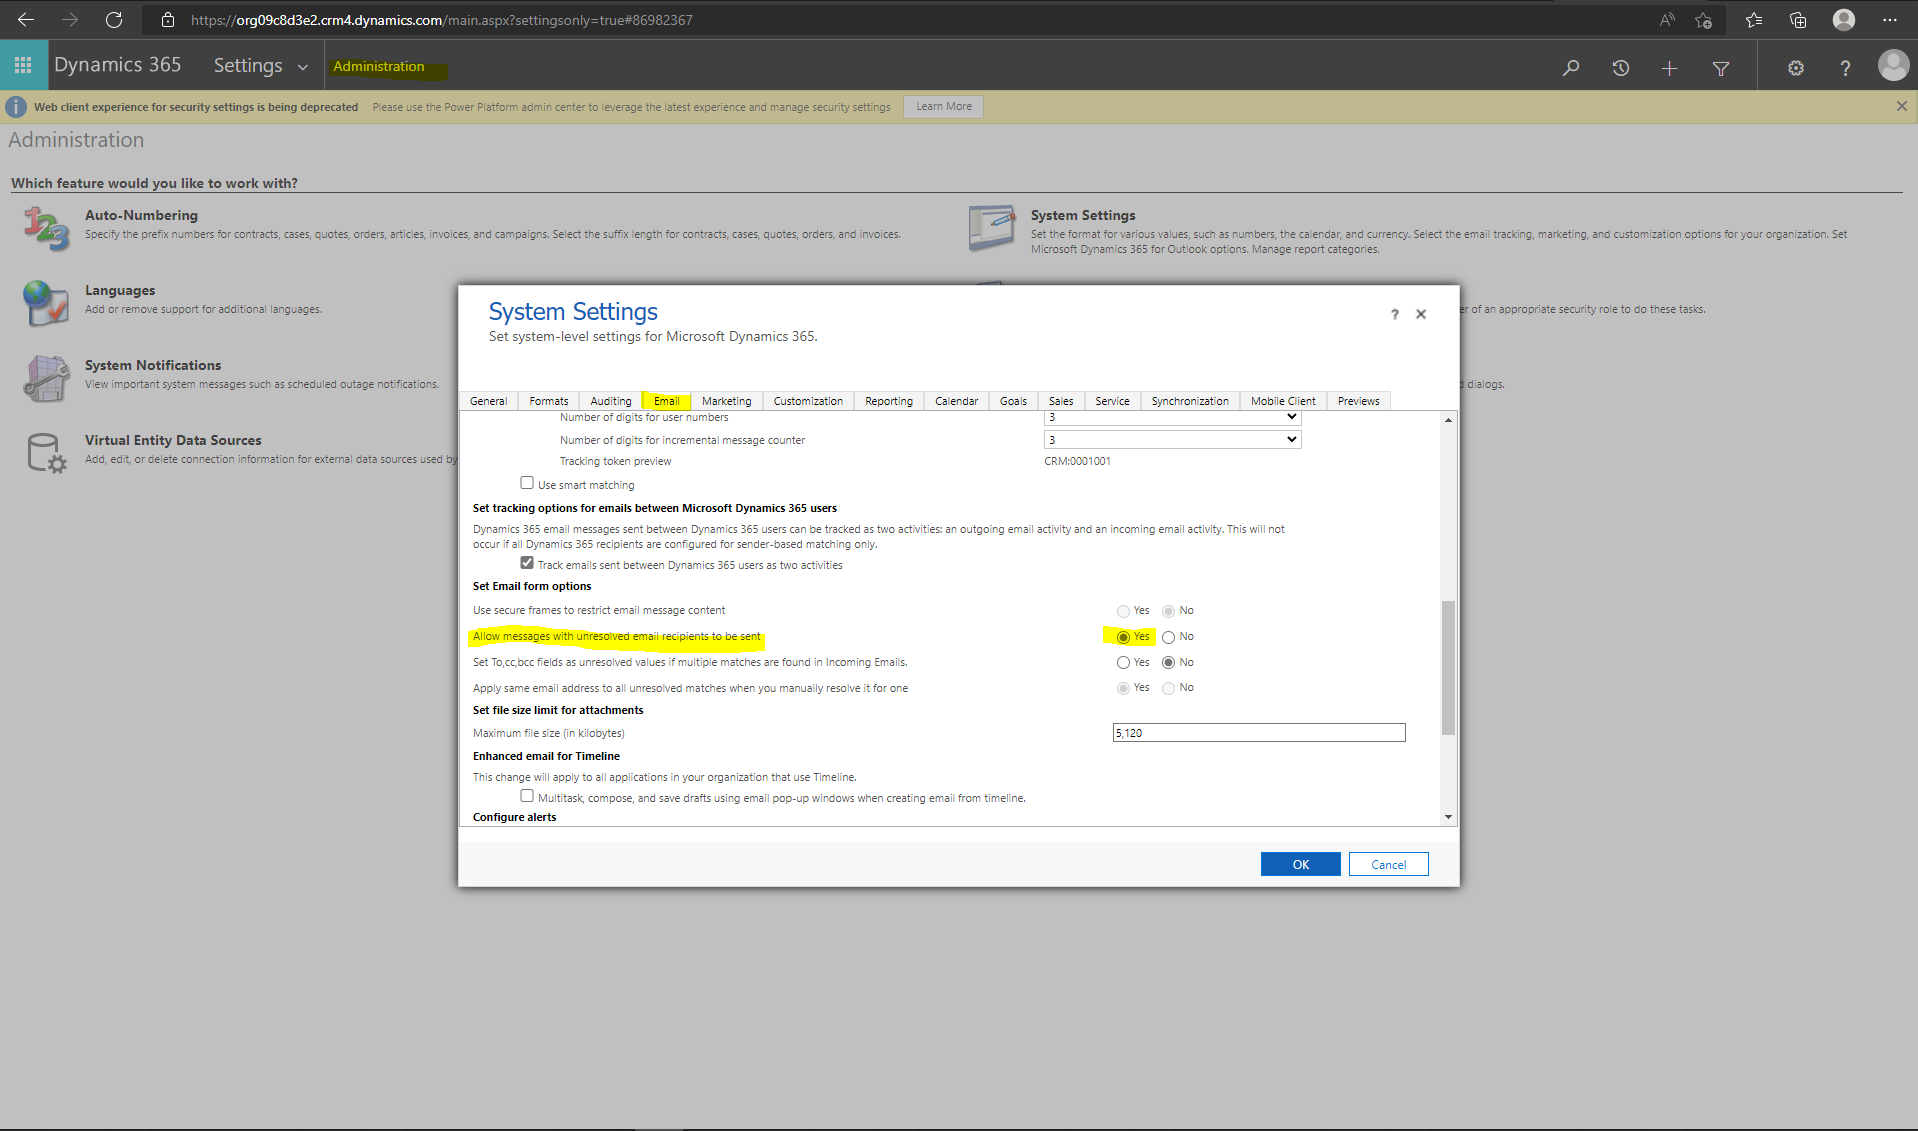Click the dialog help question mark
Screen dimensions: 1918x1131
[1394, 314]
